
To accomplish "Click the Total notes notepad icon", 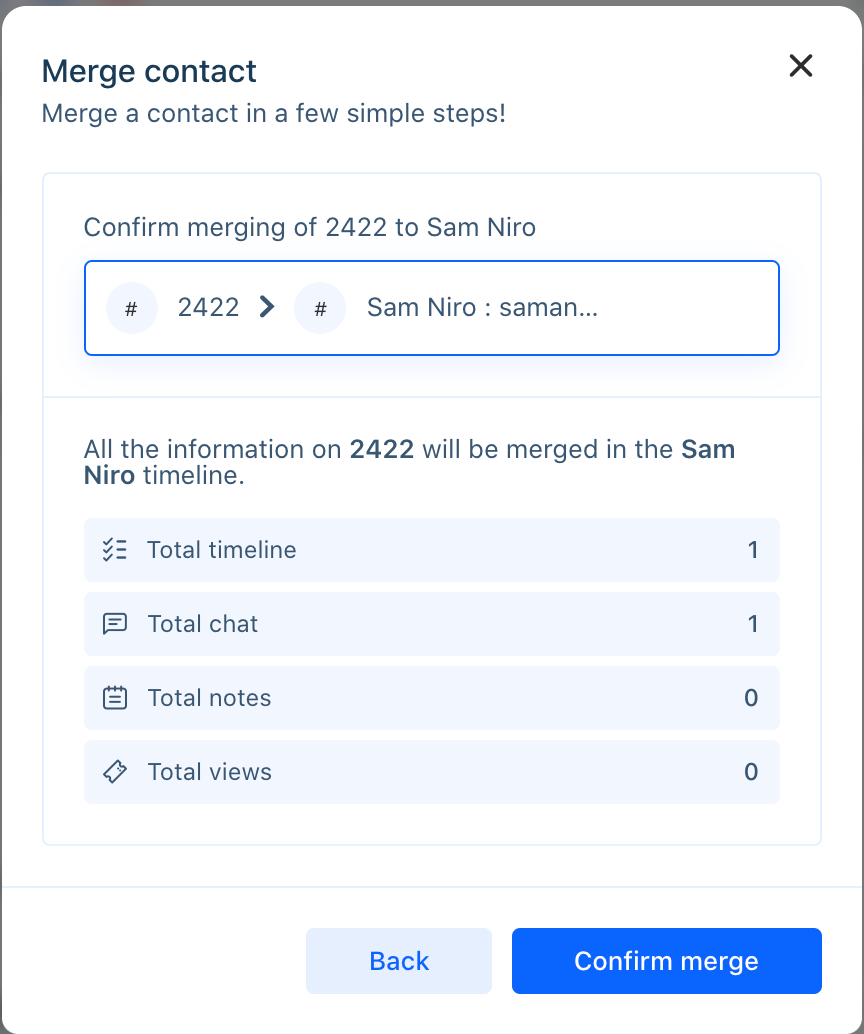I will point(115,697).
